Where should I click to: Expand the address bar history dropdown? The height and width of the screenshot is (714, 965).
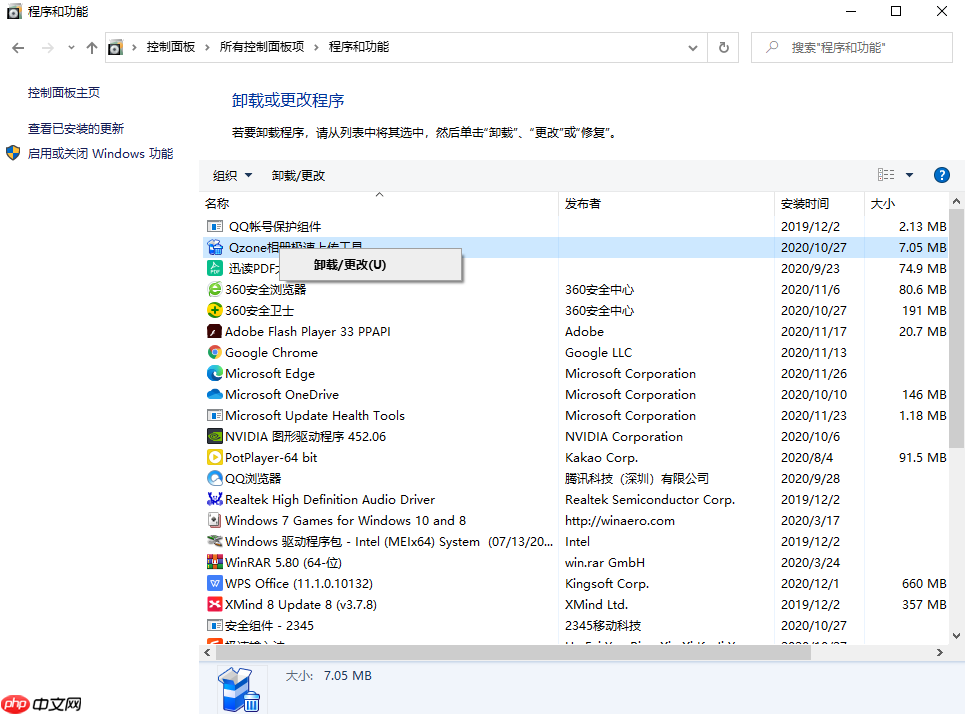pos(693,47)
